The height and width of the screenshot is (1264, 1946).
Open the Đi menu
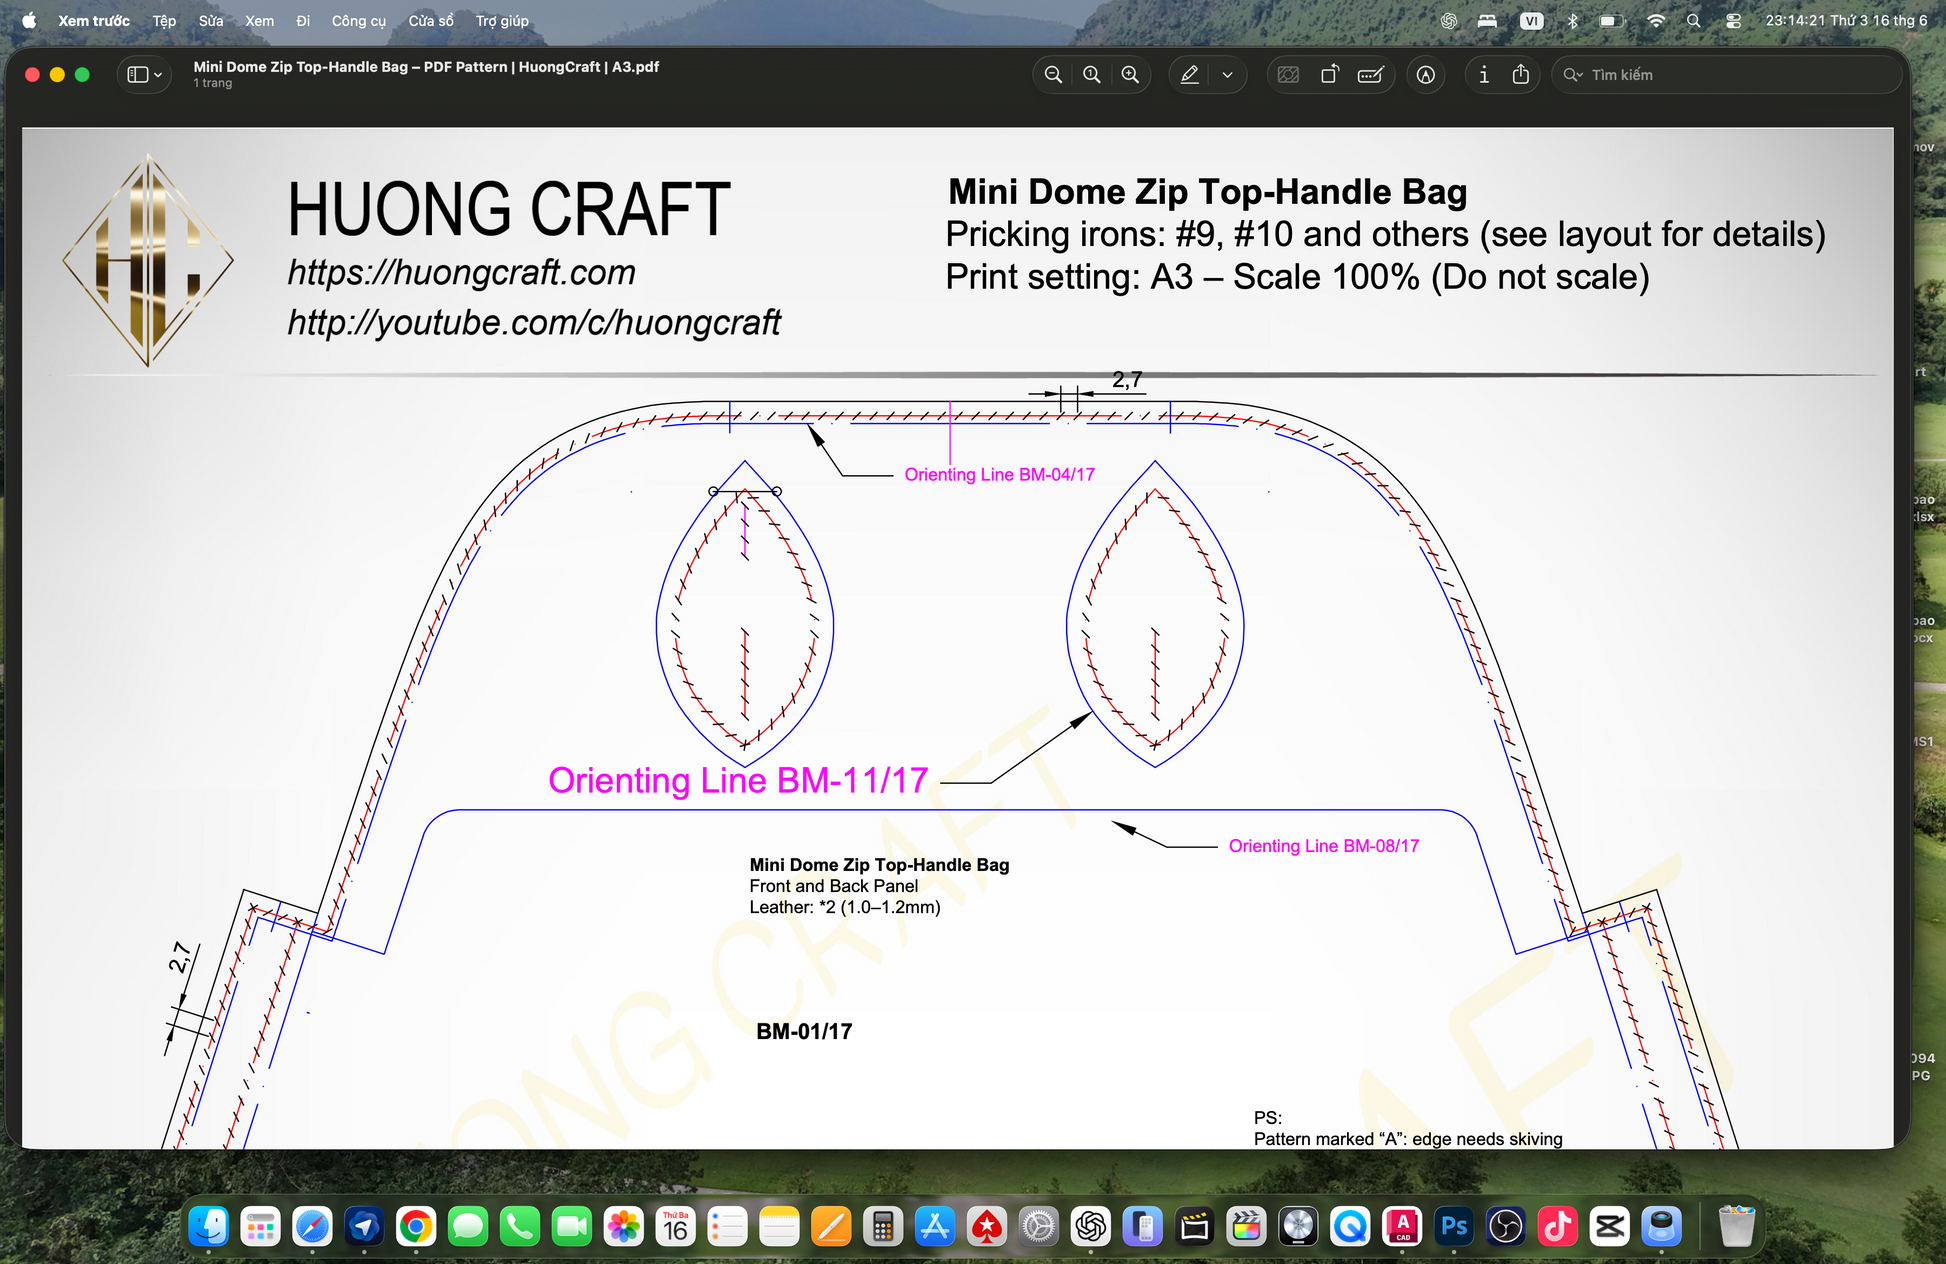pyautogui.click(x=303, y=21)
